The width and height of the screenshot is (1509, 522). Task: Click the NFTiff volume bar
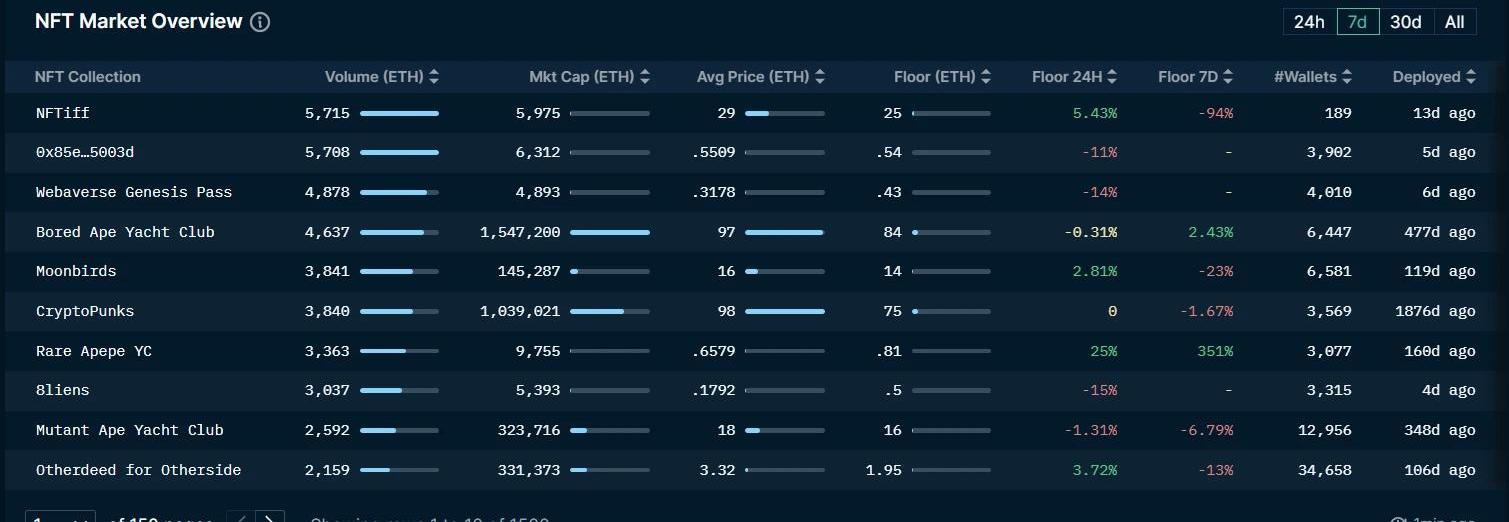tap(399, 114)
